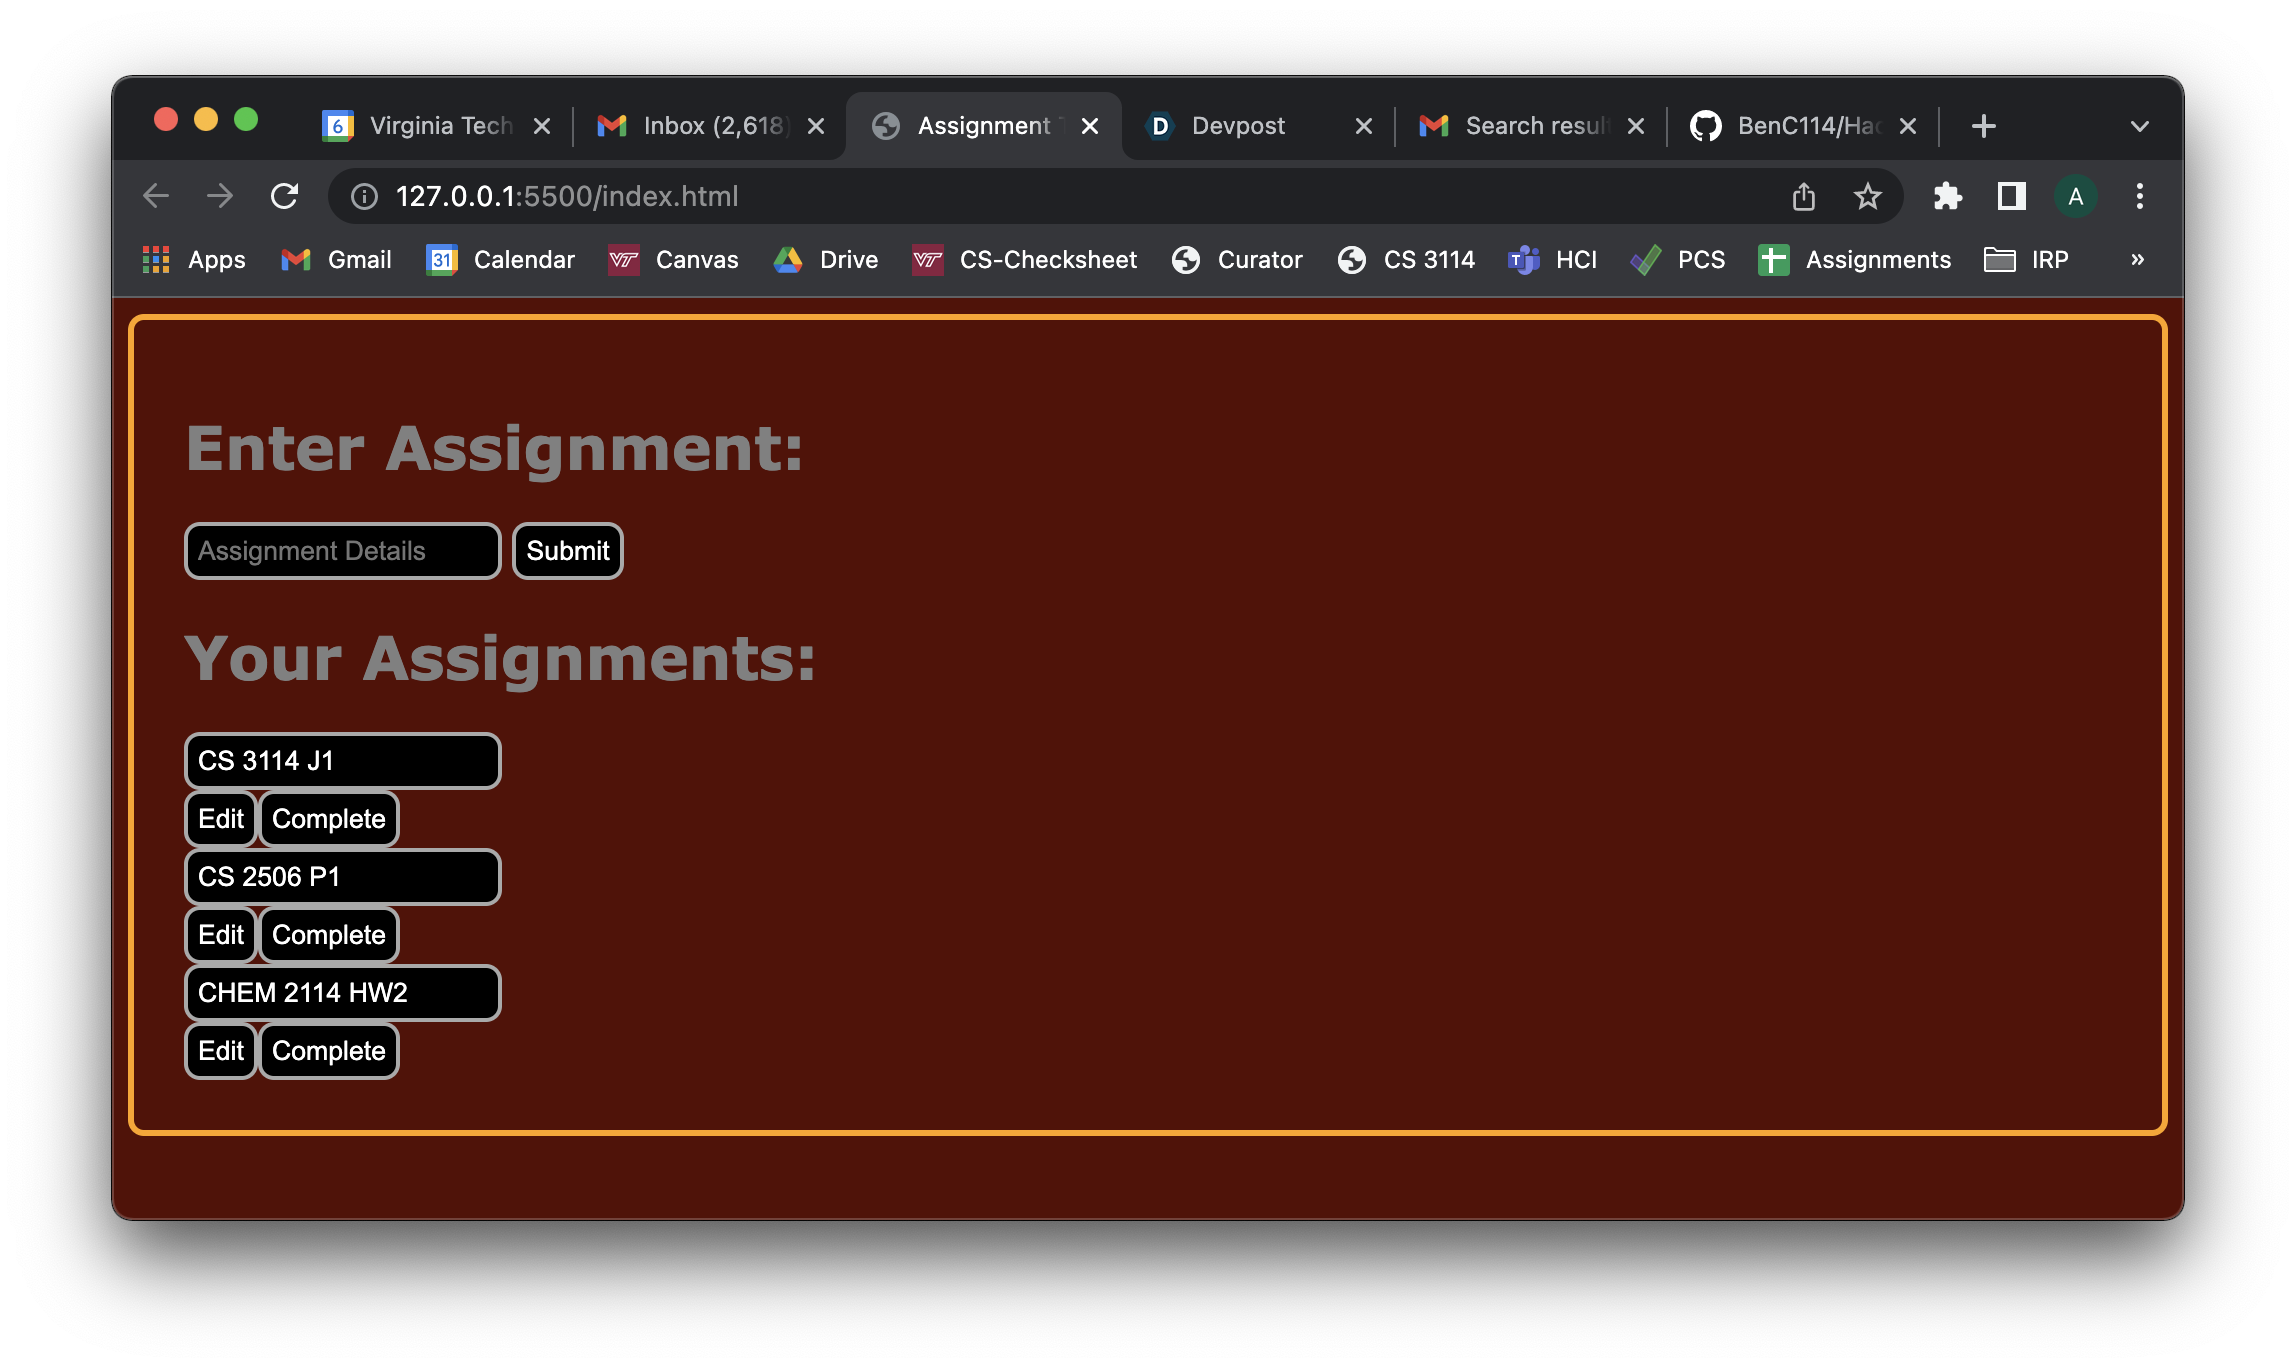Open a new browser tab
Screen dimensions: 2296x1368
point(1983,126)
